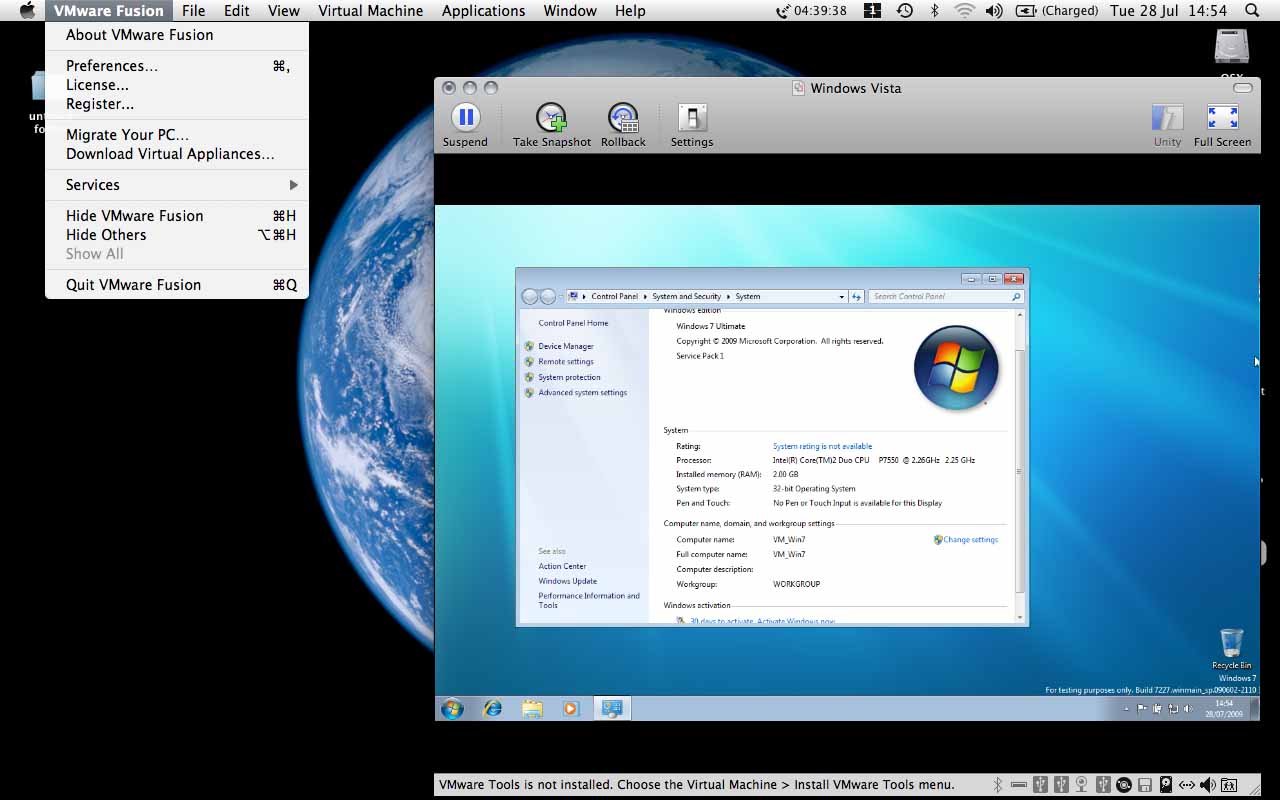Click the Spotlight magnifier in menu bar
The height and width of the screenshot is (800, 1280).
tap(1252, 11)
